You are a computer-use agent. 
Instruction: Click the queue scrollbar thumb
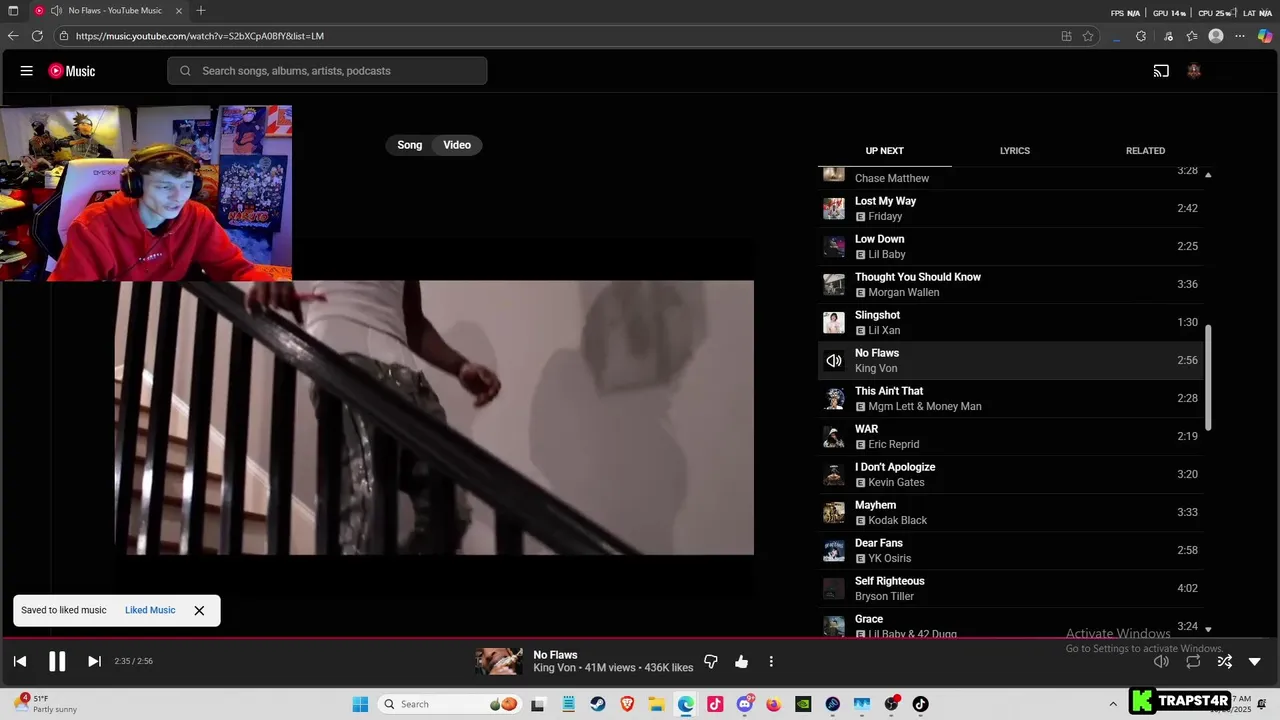(1208, 378)
